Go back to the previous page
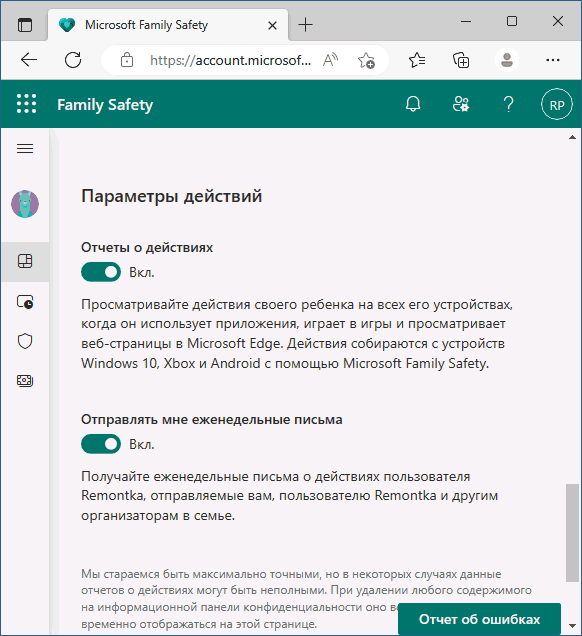This screenshot has width=582, height=636. 29,60
